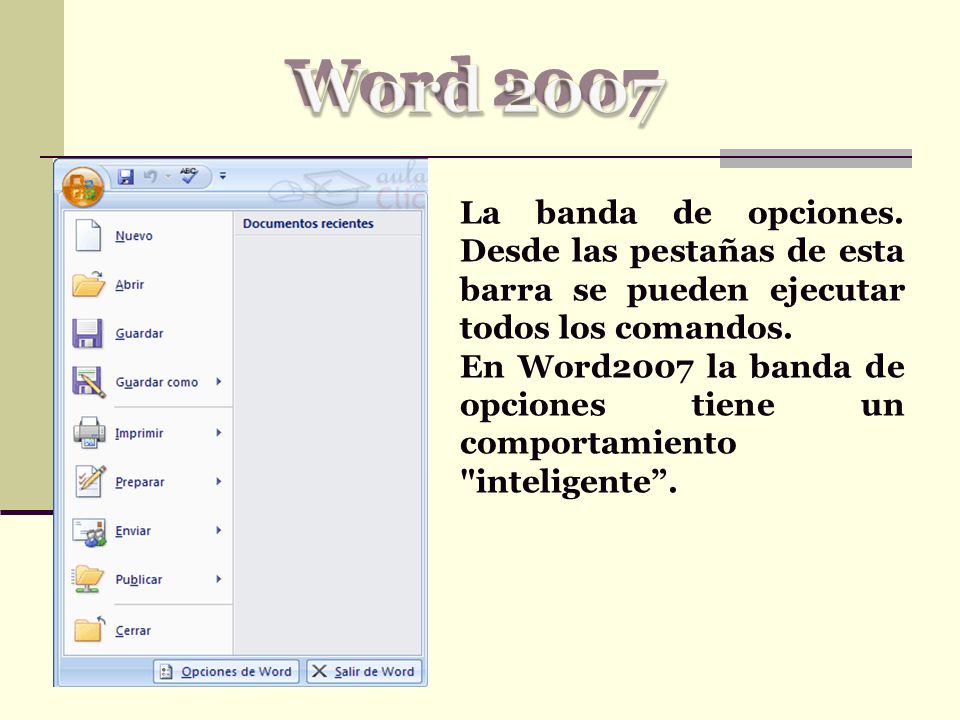Click the envelope people icon beside Enviar
The width and height of the screenshot is (960, 720).
[x=89, y=531]
